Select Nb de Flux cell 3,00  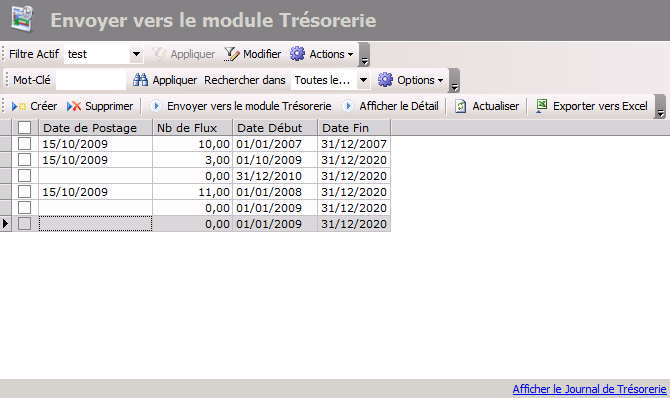point(193,160)
